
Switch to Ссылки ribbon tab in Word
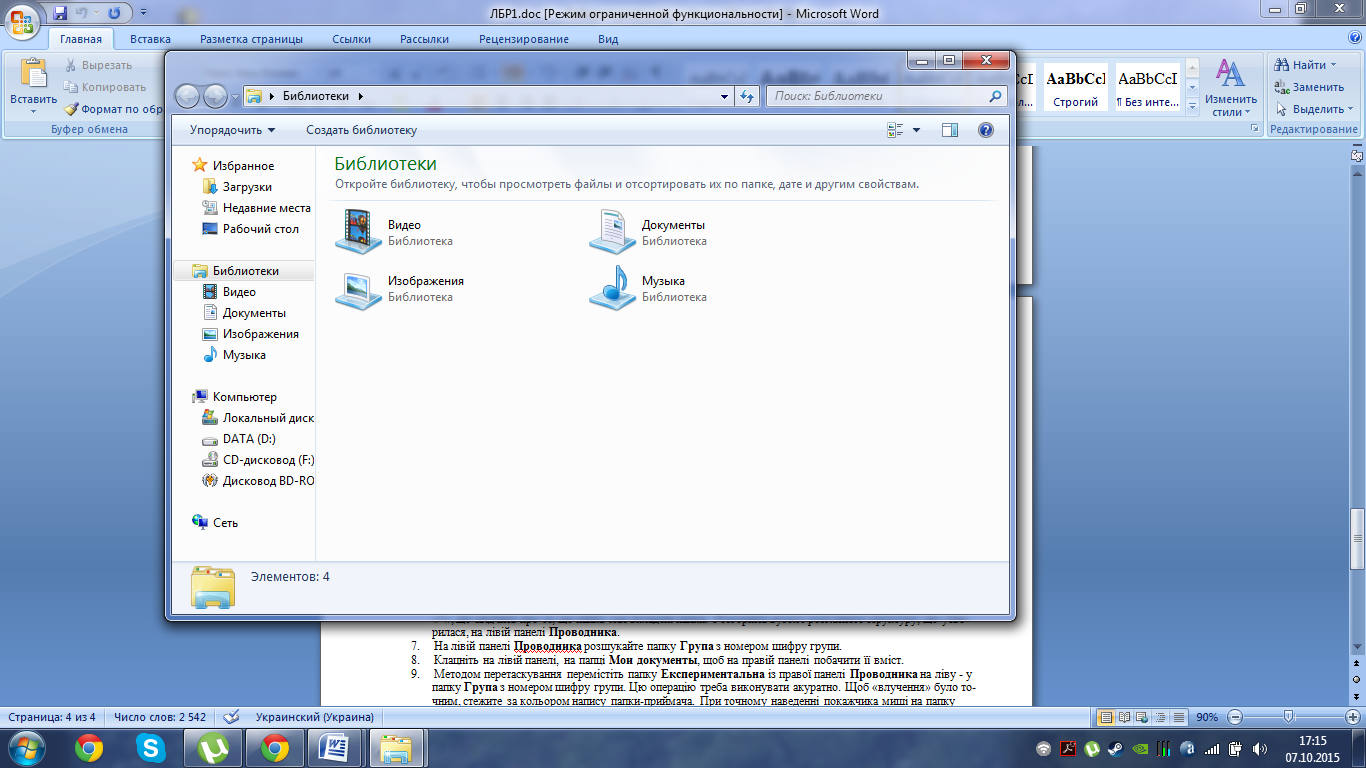[x=351, y=39]
